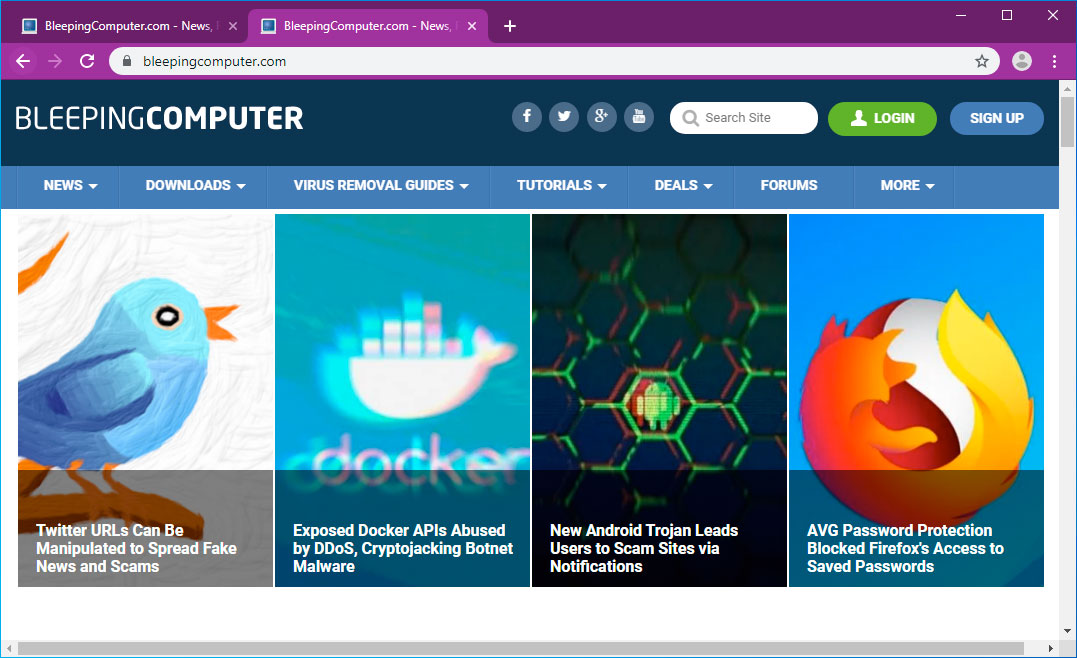Expand the MORE navigation dropdown
1077x658 pixels.
905,186
